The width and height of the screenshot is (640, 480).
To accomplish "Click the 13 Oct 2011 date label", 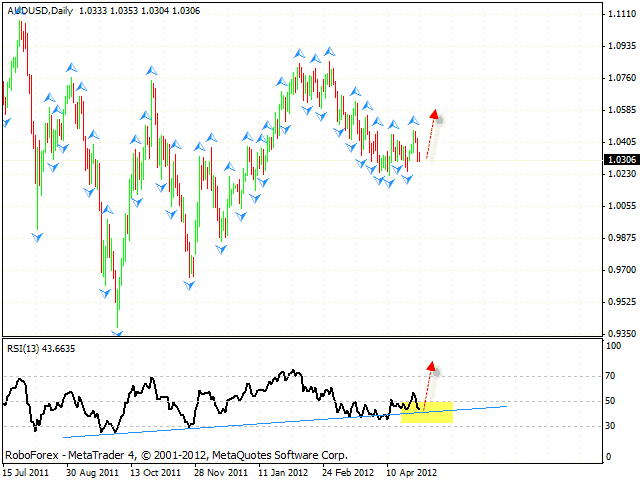I will [x=156, y=470].
